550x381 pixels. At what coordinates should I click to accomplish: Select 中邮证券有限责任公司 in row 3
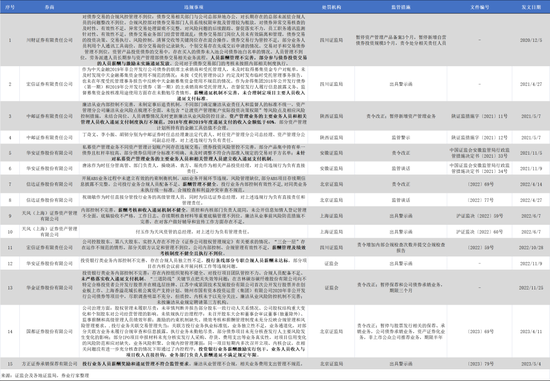point(49,116)
